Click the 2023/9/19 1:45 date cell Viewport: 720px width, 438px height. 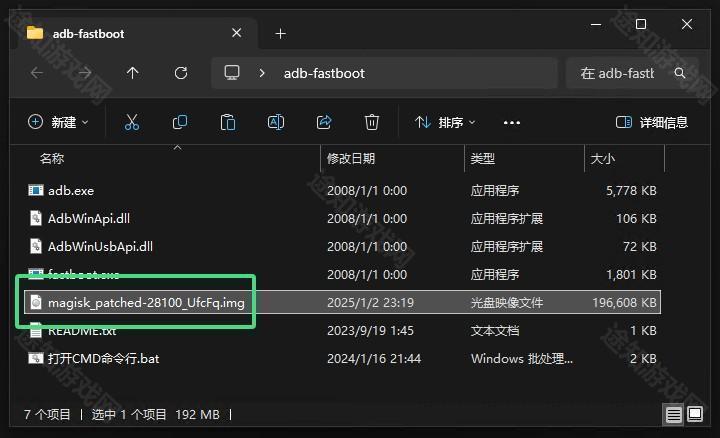(x=370, y=331)
